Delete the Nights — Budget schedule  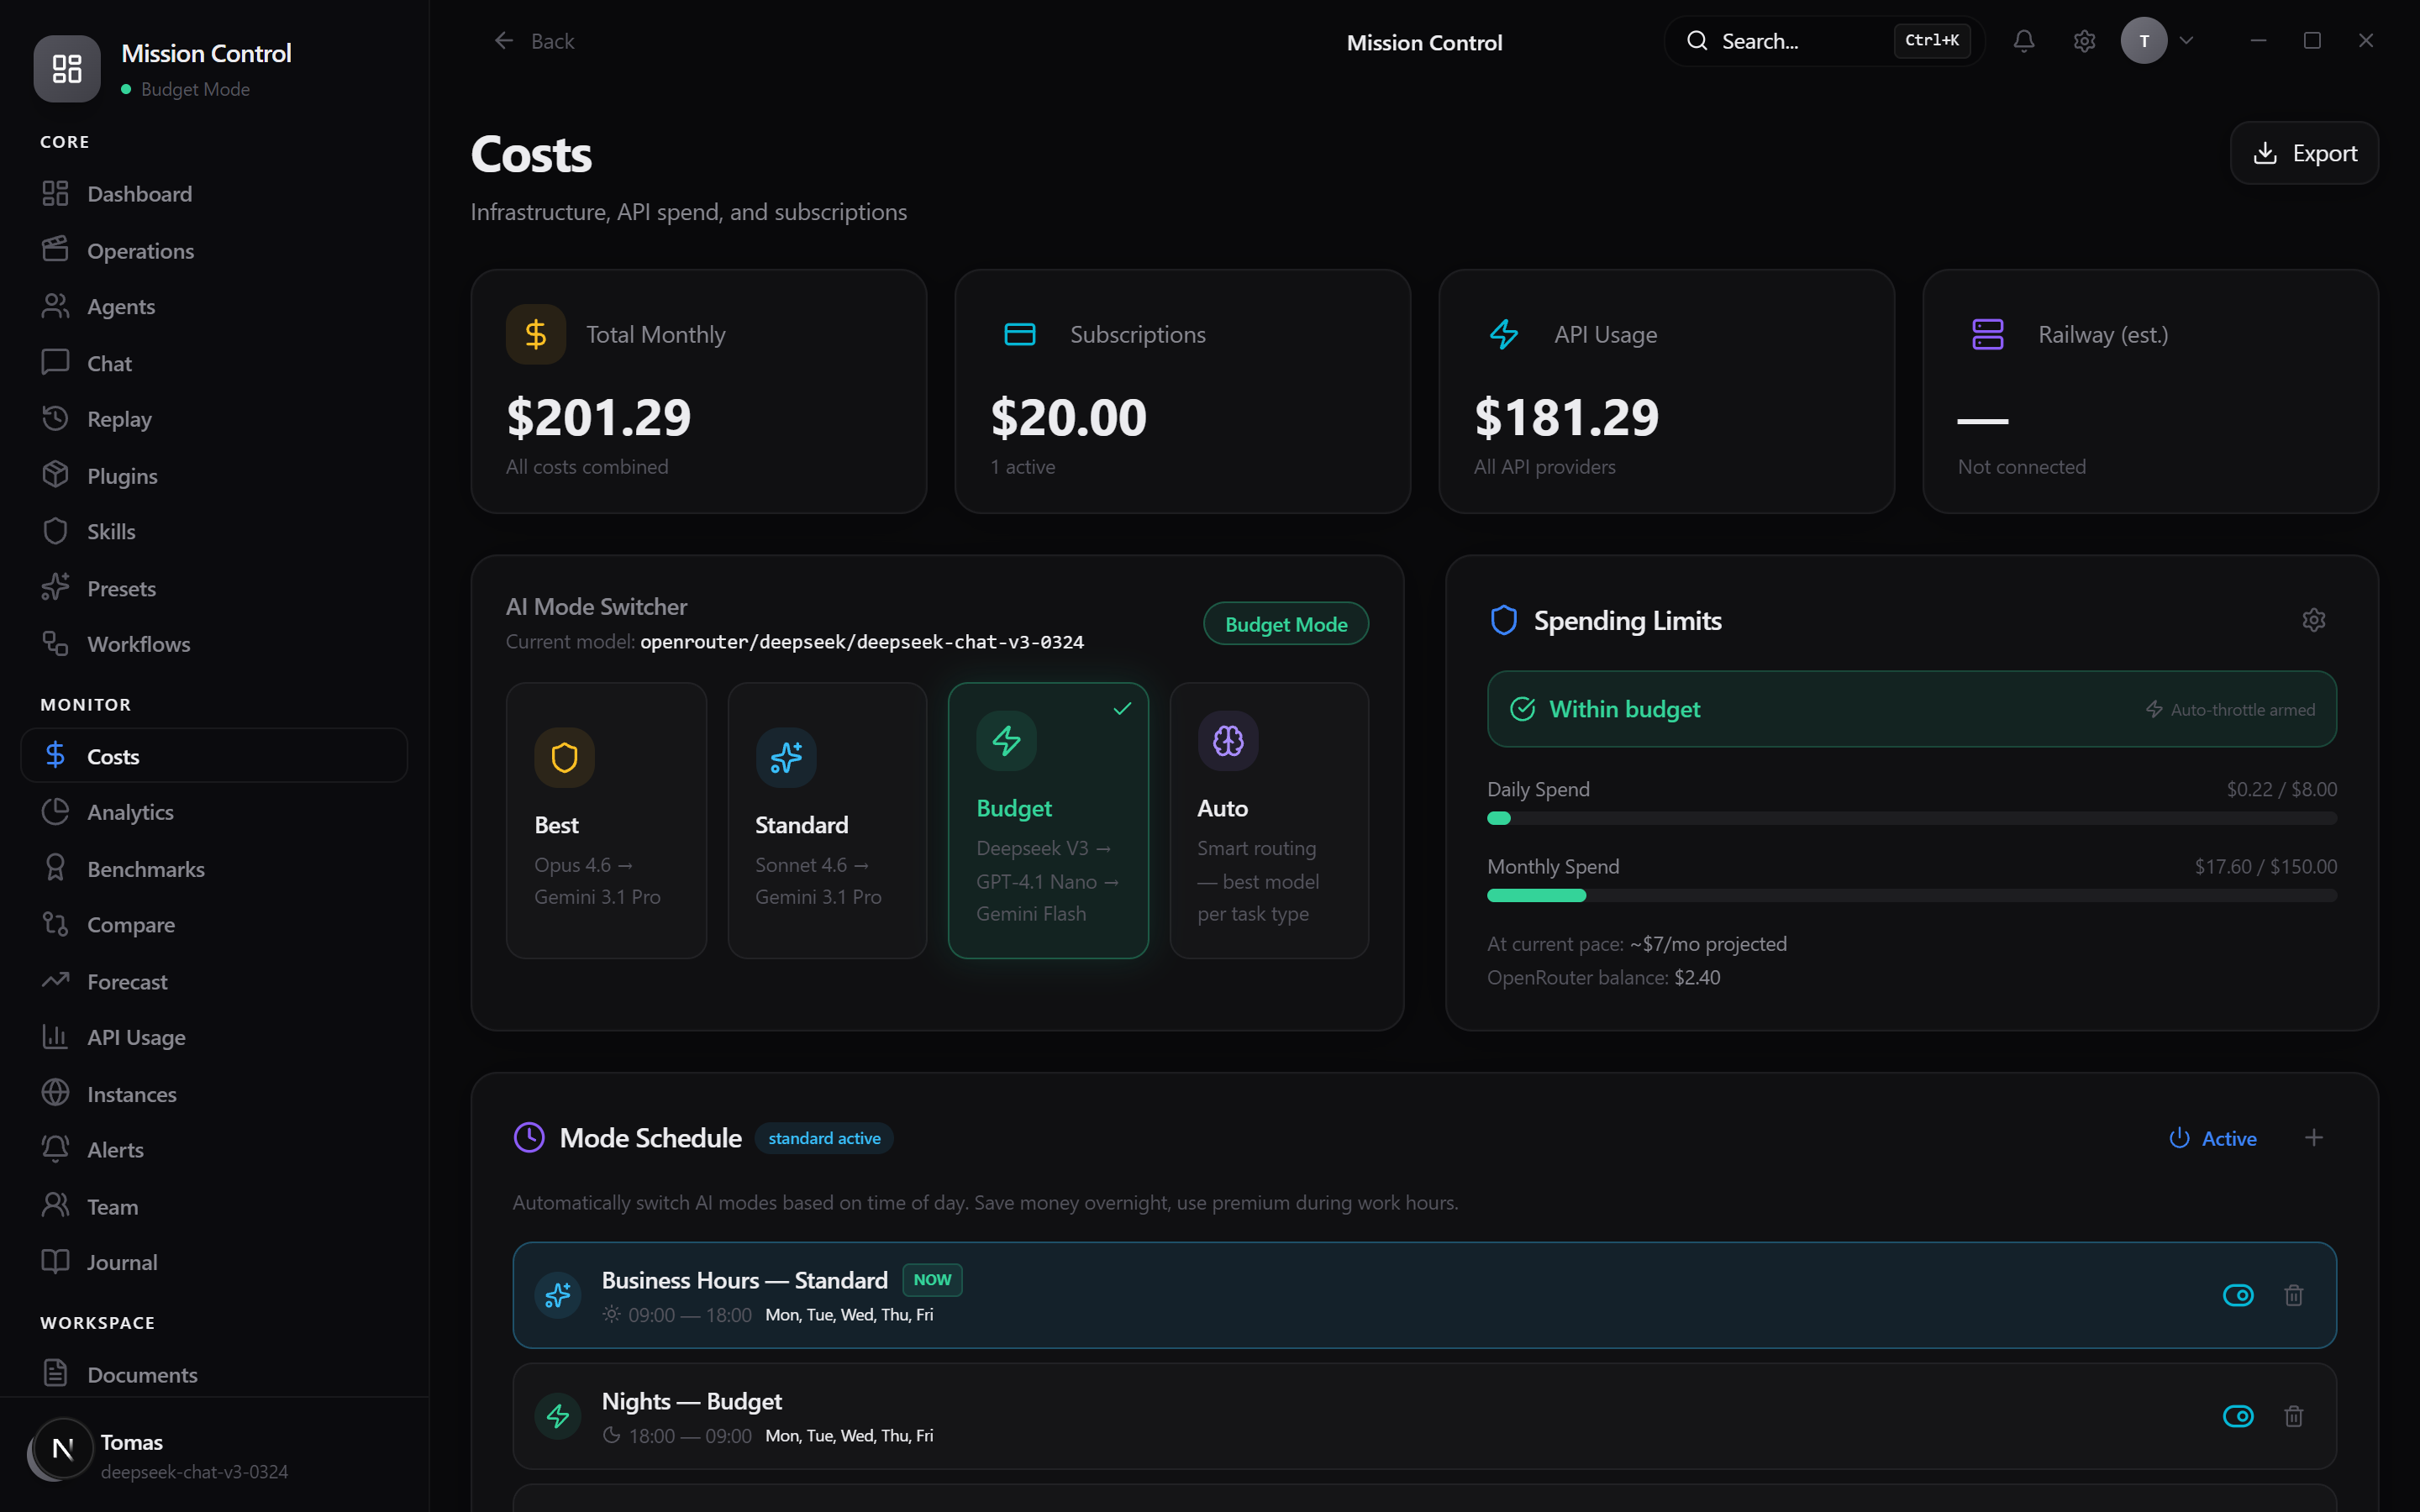click(2294, 1416)
